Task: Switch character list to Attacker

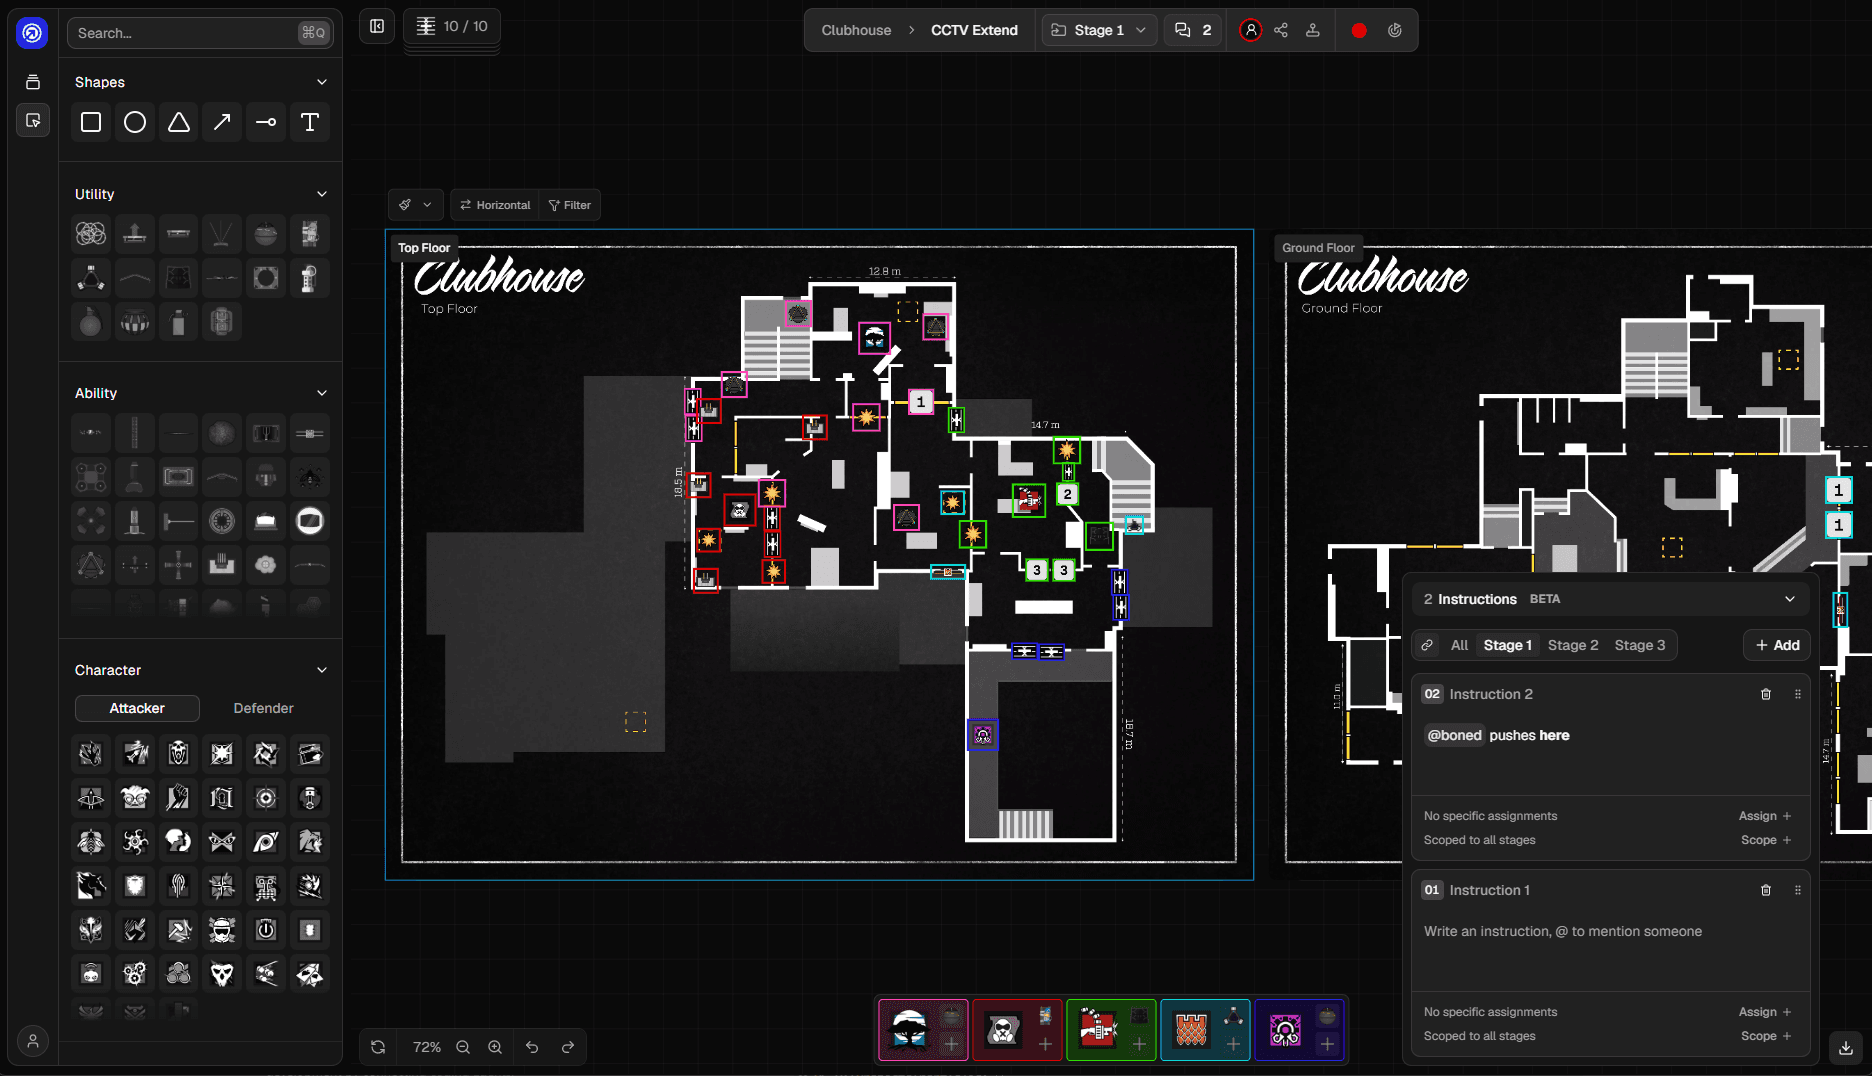Action: tap(137, 708)
